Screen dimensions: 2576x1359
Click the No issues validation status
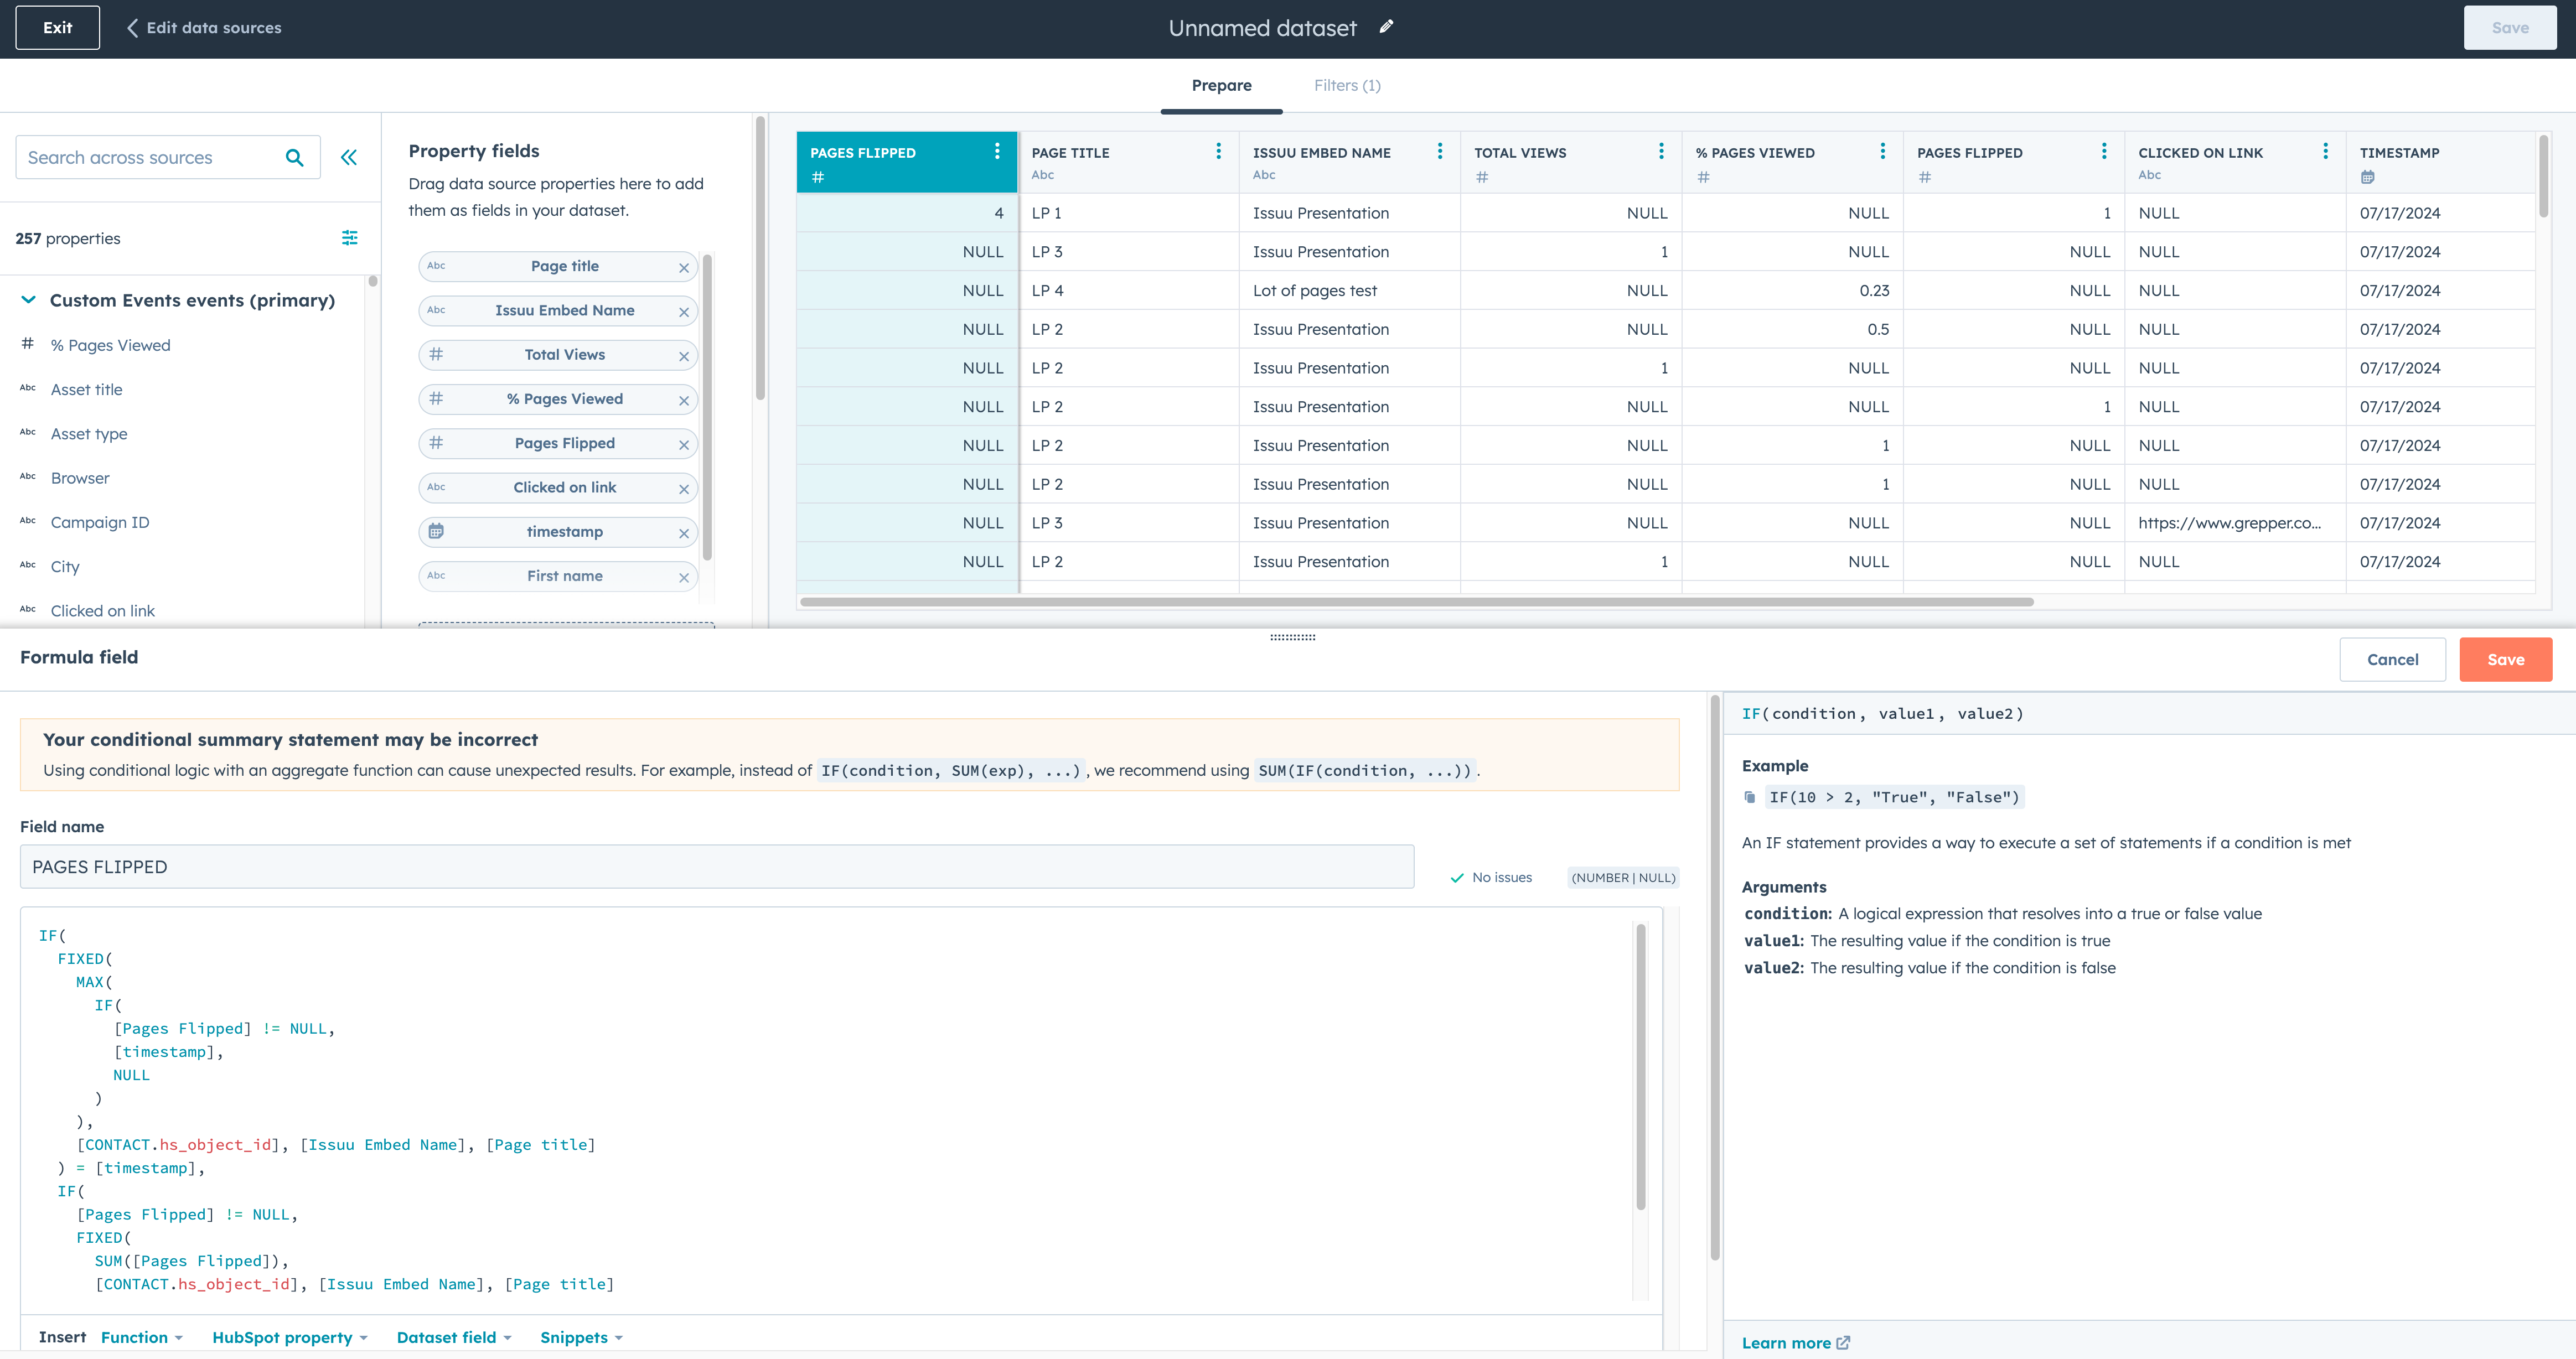point(1490,877)
